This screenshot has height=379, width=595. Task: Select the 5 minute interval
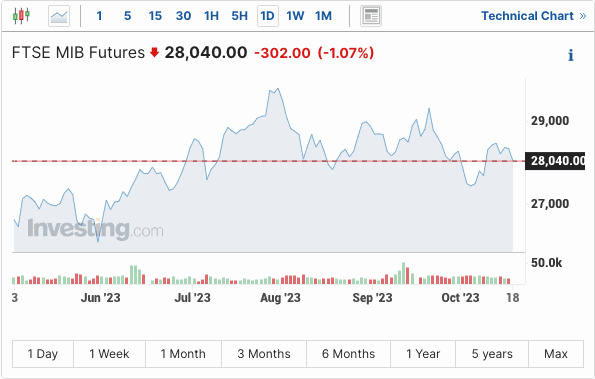click(x=128, y=16)
